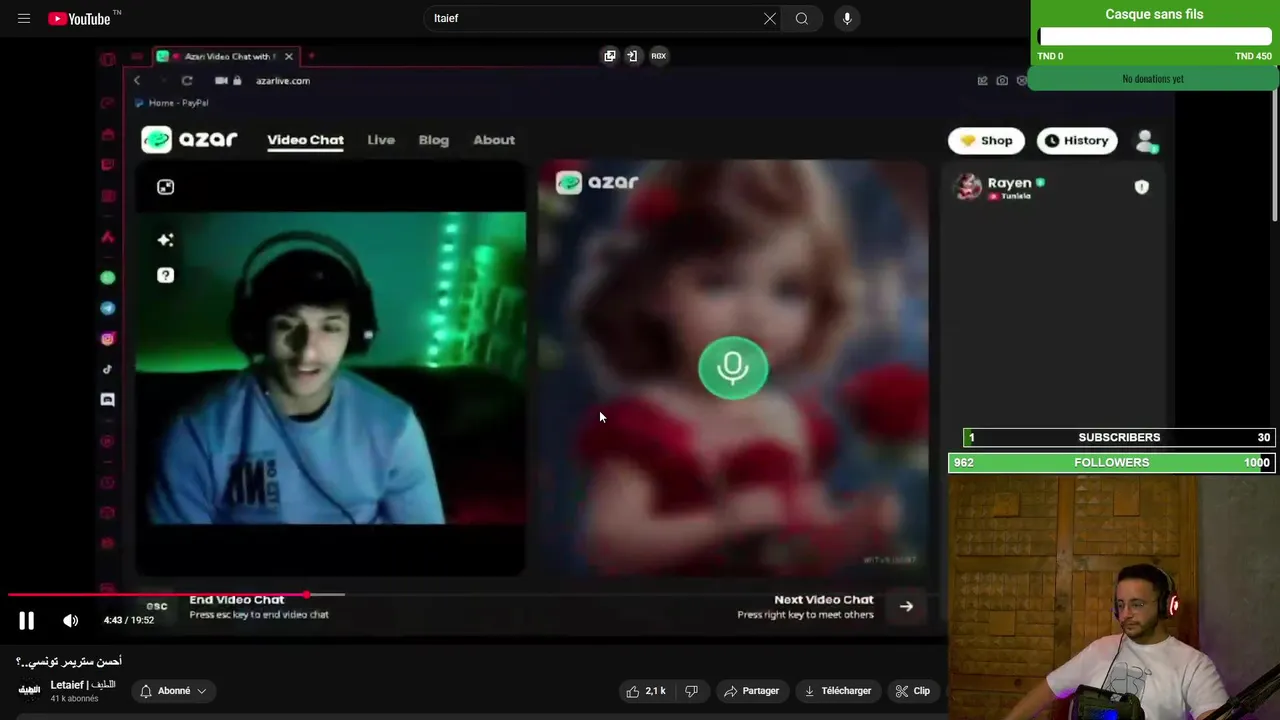
Task: Dislike the video with thumbs down
Action: (x=691, y=691)
